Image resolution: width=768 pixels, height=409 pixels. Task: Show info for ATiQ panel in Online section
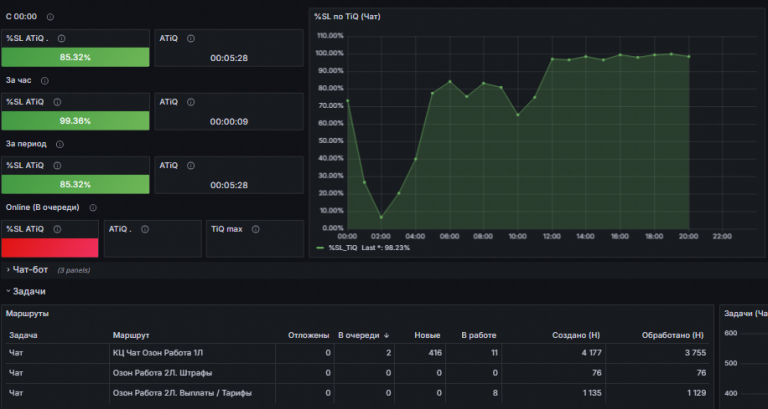coord(144,229)
